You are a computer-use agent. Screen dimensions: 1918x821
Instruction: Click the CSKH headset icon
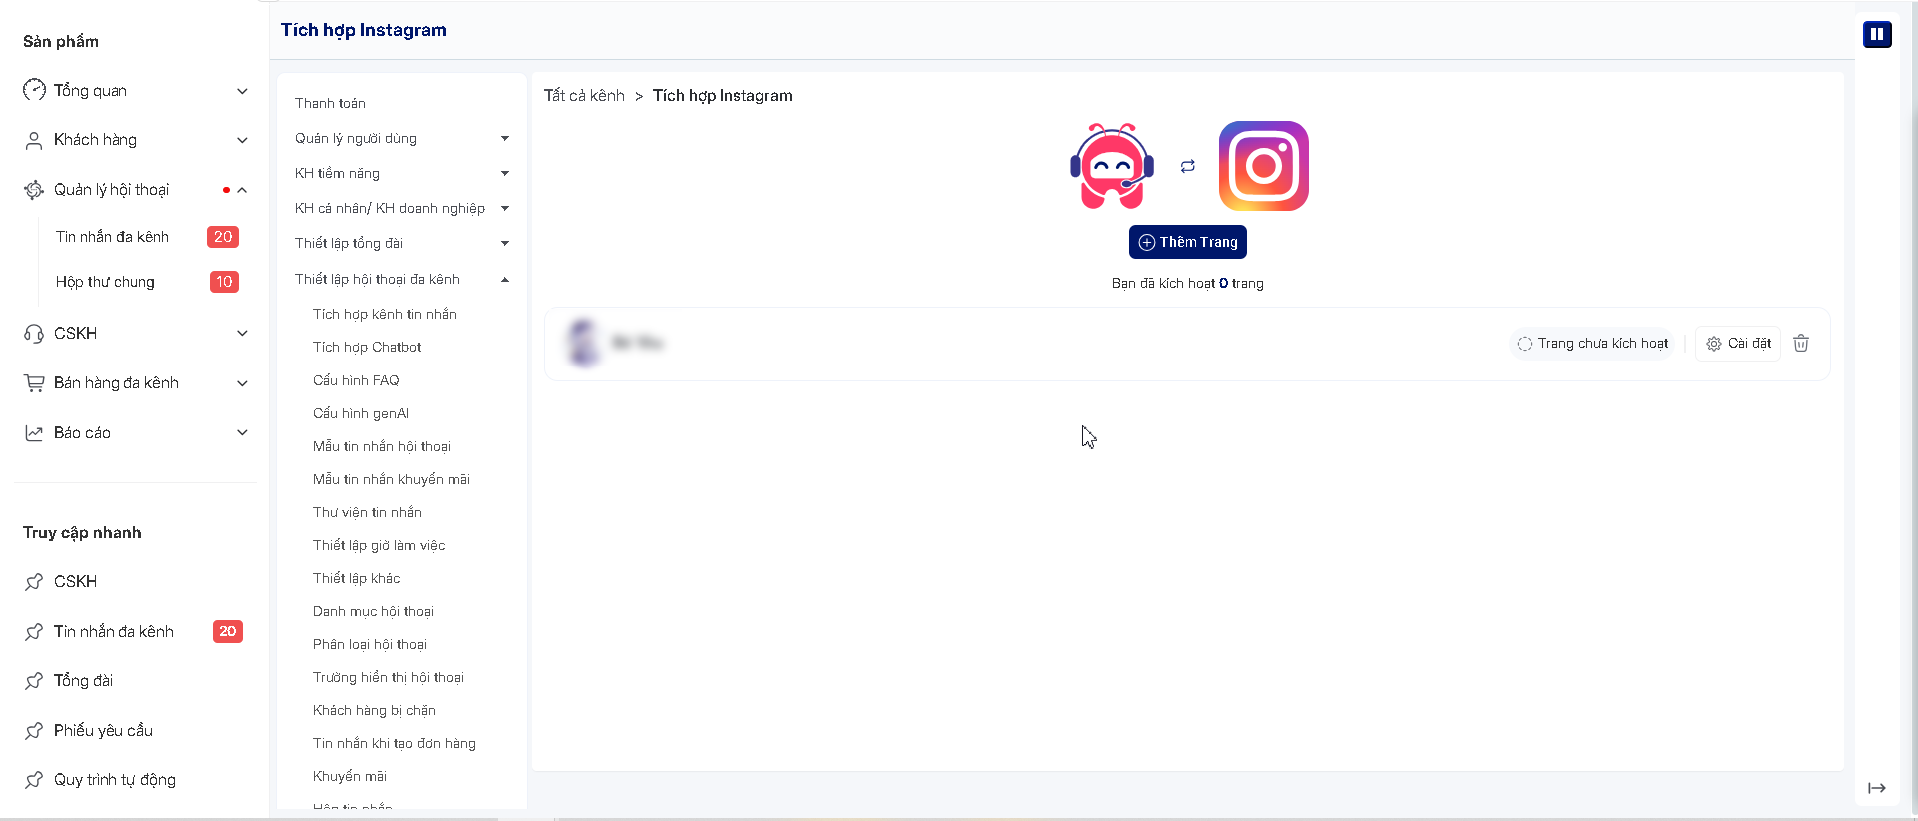coord(34,334)
